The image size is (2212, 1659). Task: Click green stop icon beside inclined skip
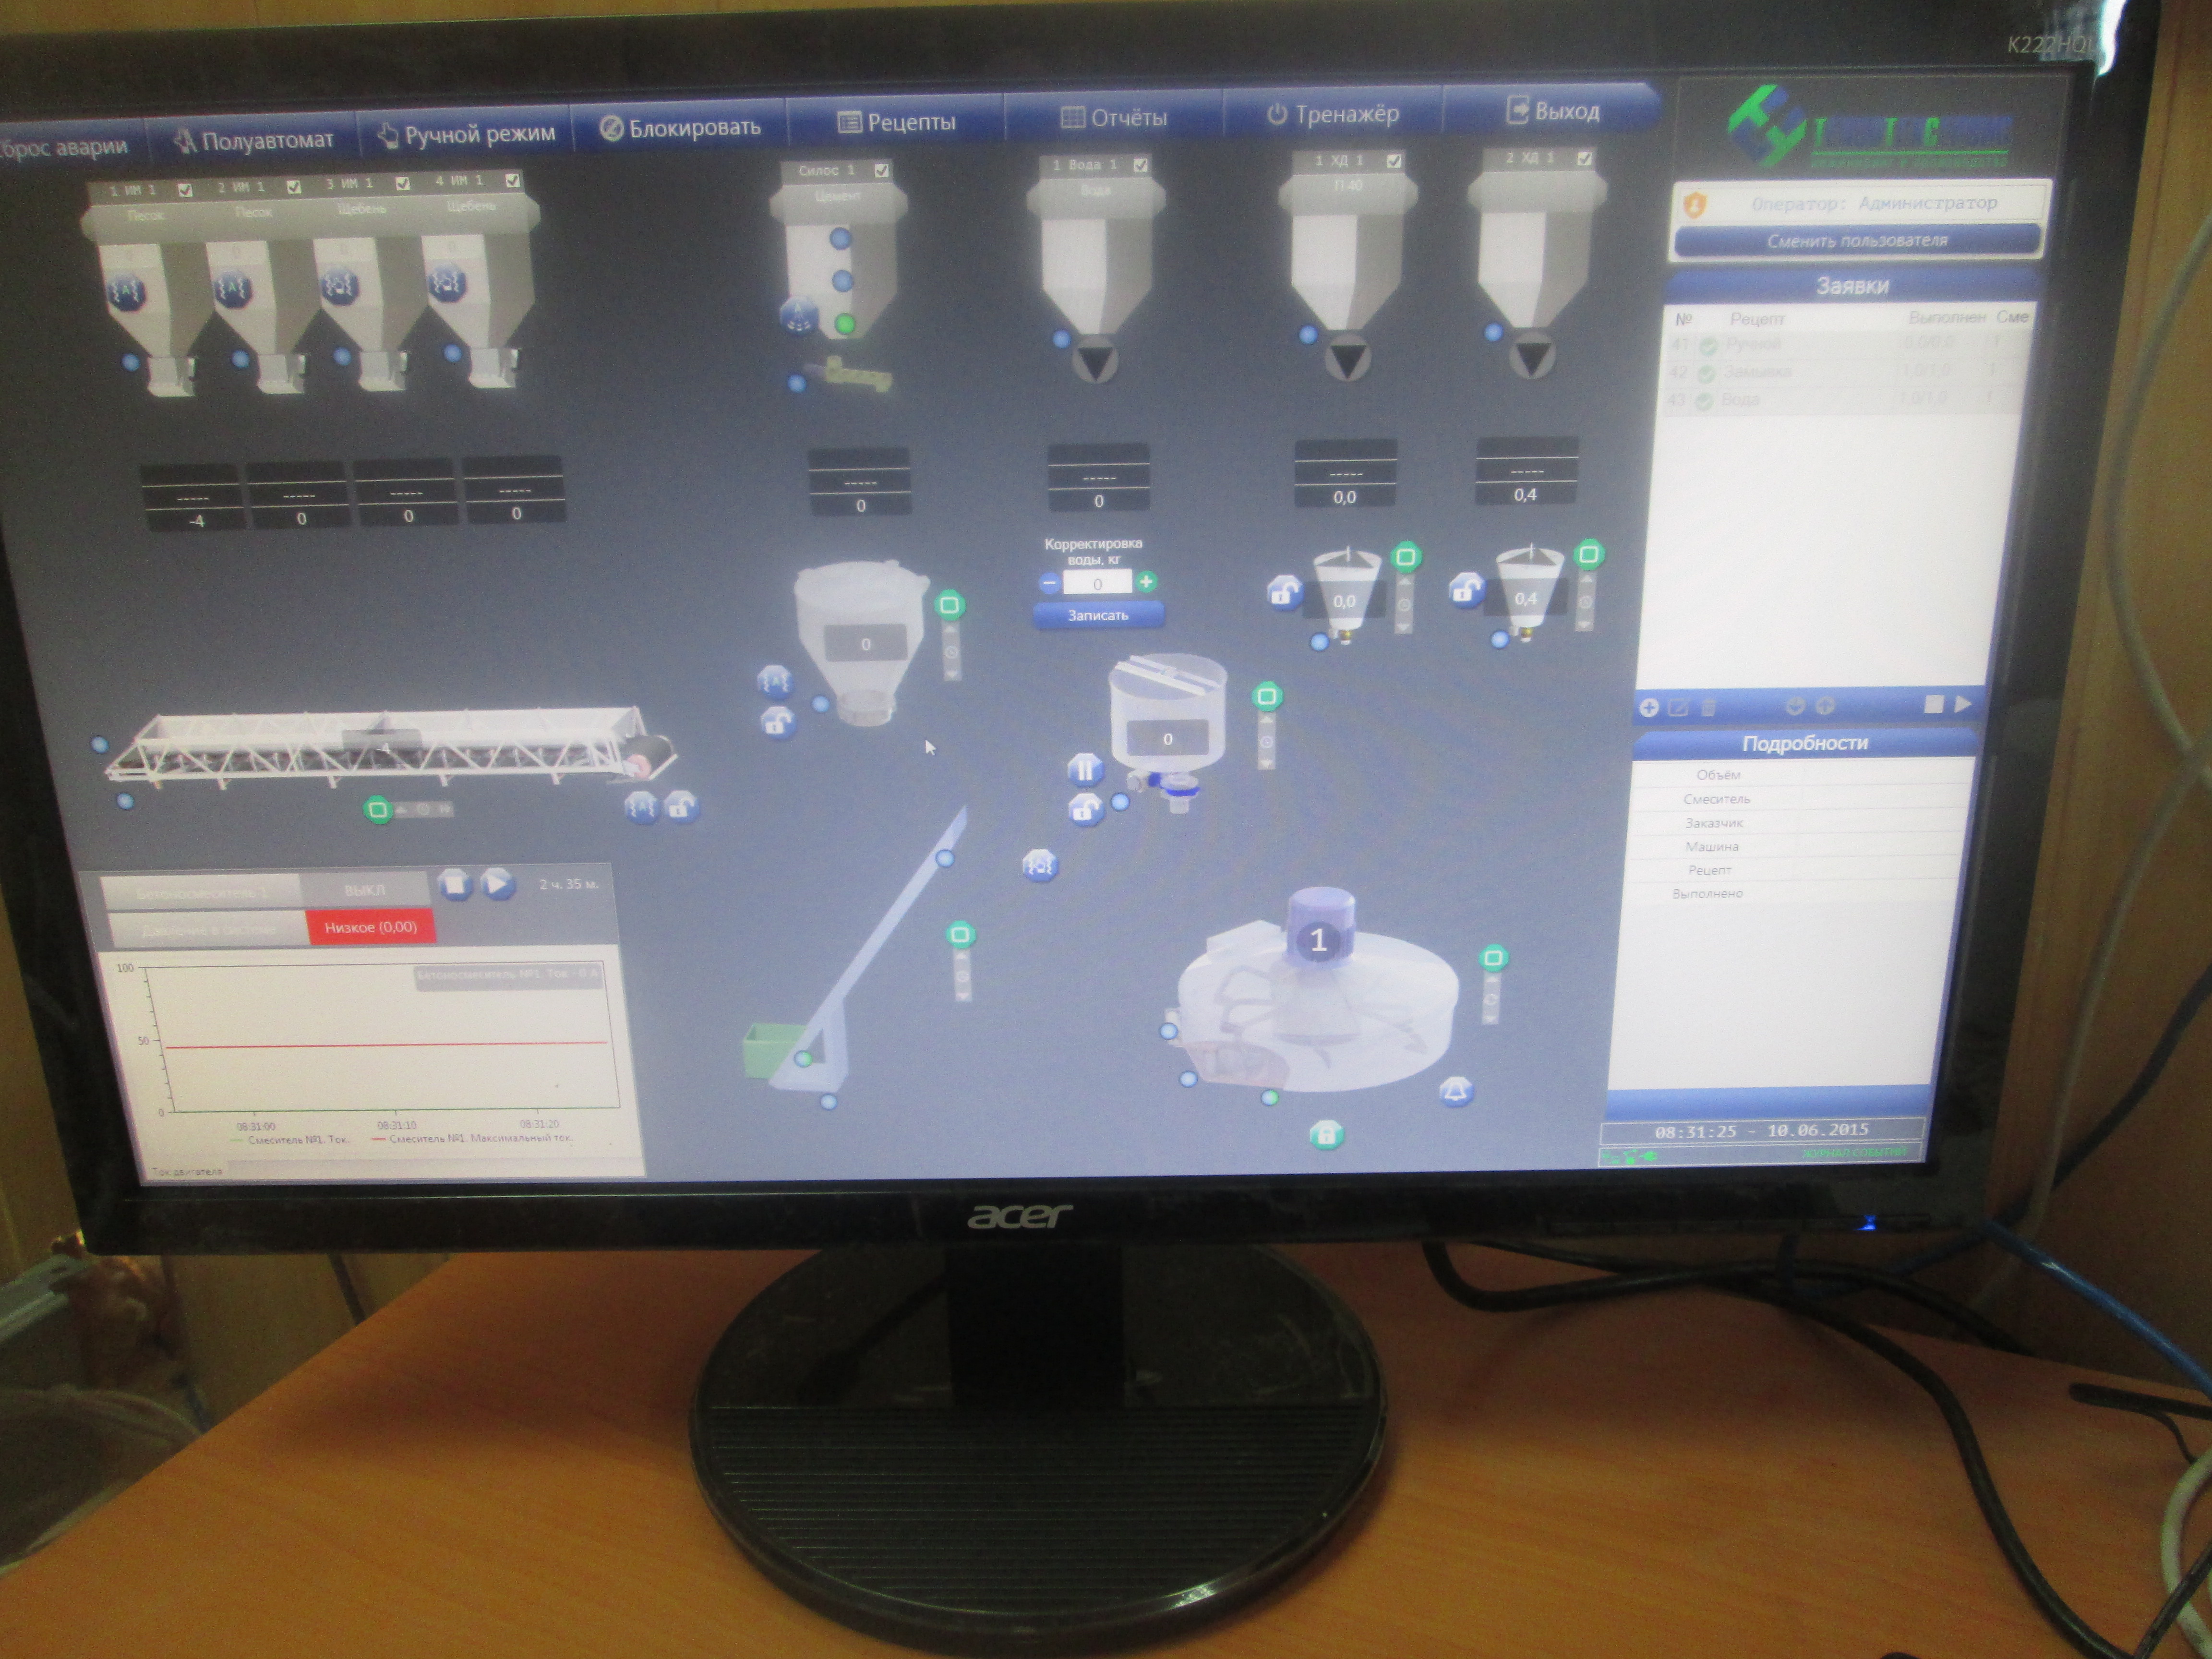[x=960, y=935]
